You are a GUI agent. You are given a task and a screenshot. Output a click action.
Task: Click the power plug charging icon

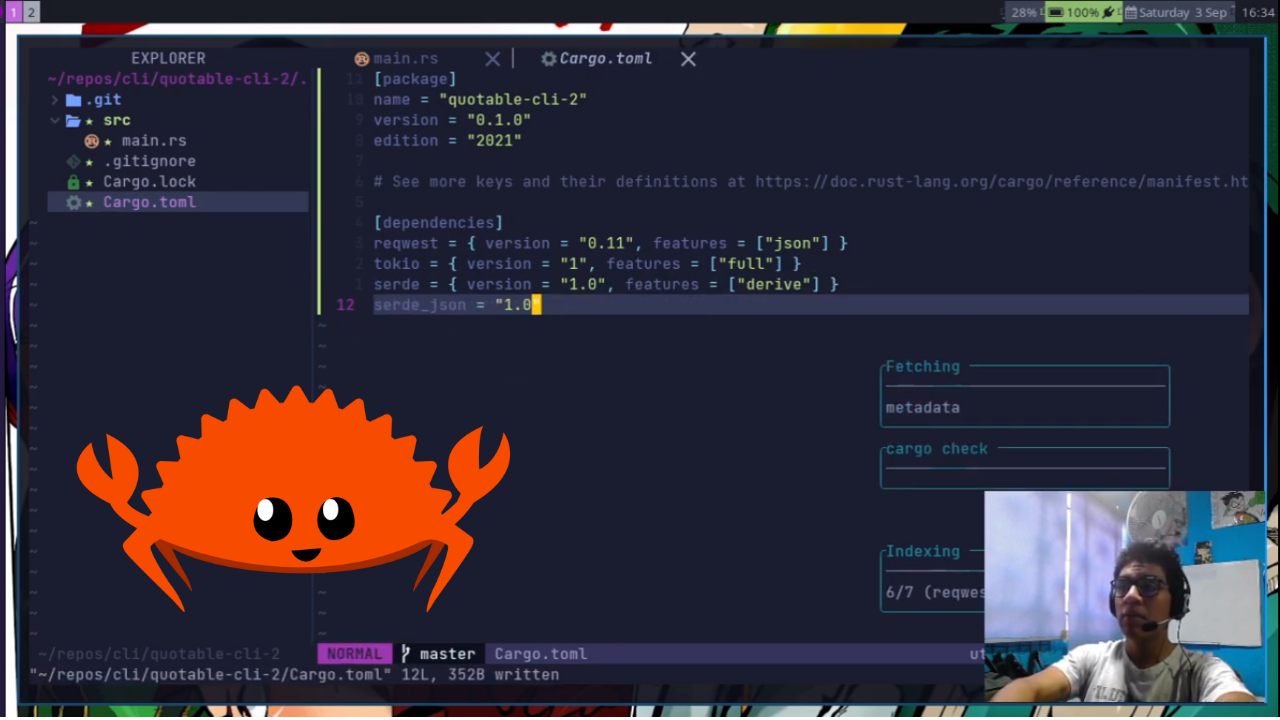1108,12
